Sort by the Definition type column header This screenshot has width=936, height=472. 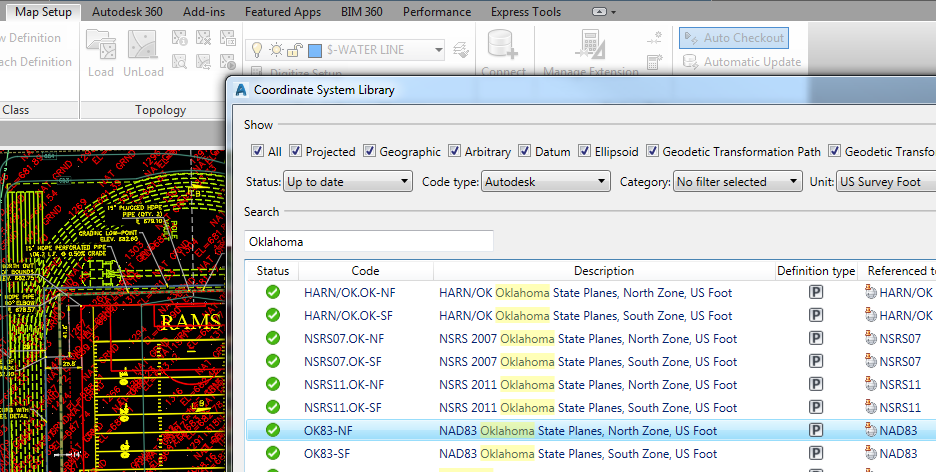coord(816,271)
